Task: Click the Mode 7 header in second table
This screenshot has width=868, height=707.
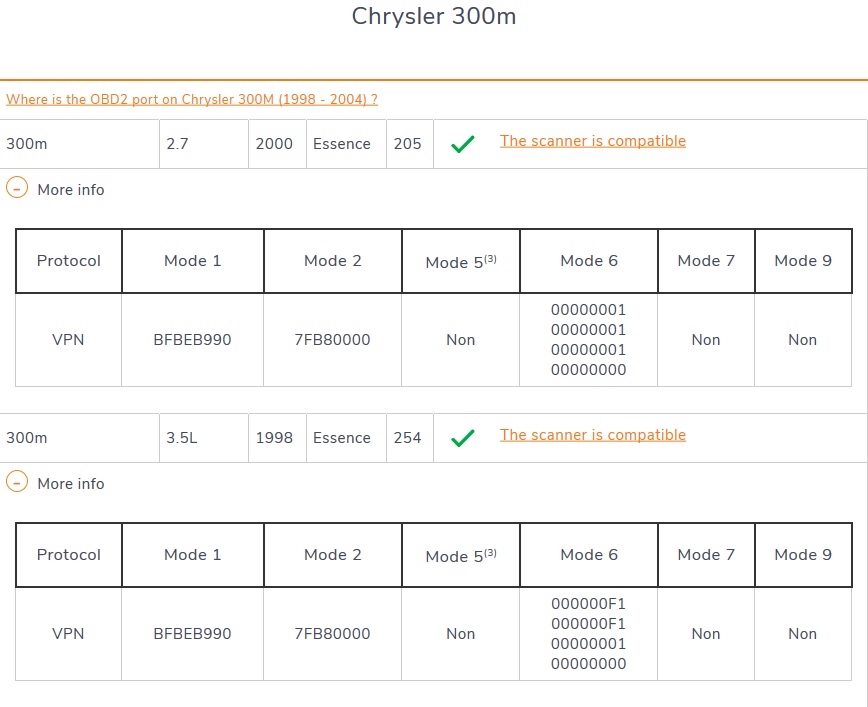Action: click(x=705, y=555)
